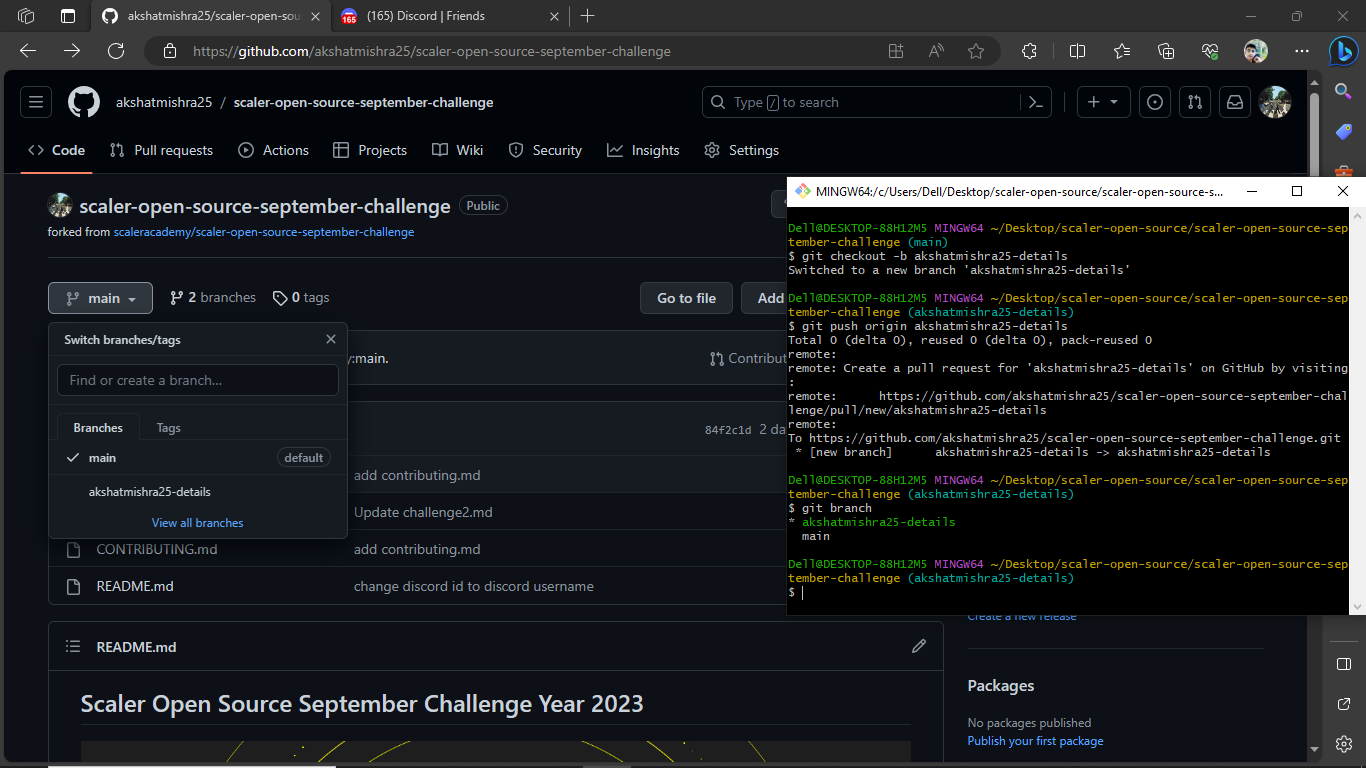This screenshot has width=1366, height=768.
Task: Open CONTRIBUTING.md file in list
Action: [x=157, y=549]
